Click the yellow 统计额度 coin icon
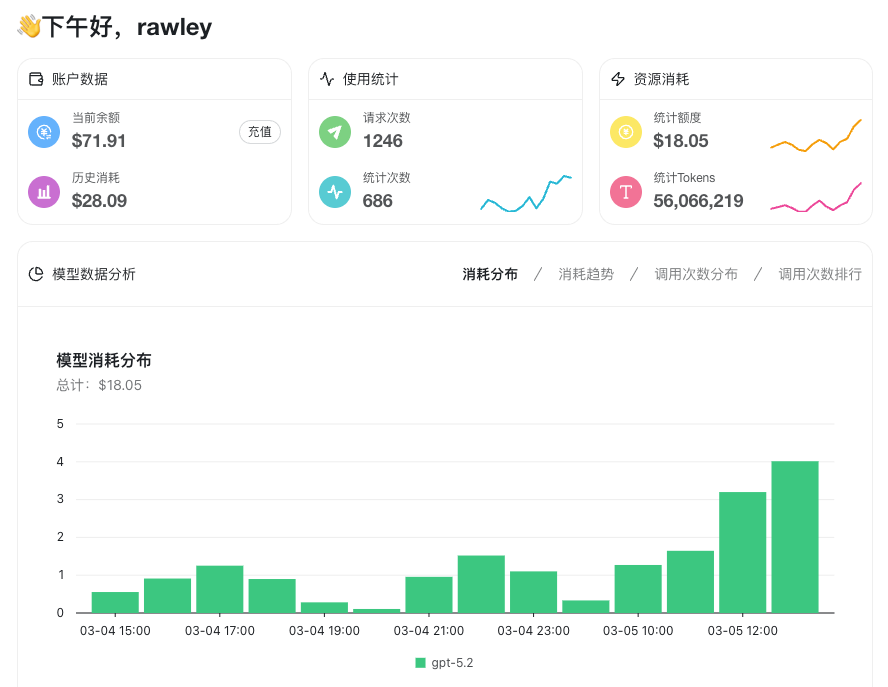 click(626, 131)
